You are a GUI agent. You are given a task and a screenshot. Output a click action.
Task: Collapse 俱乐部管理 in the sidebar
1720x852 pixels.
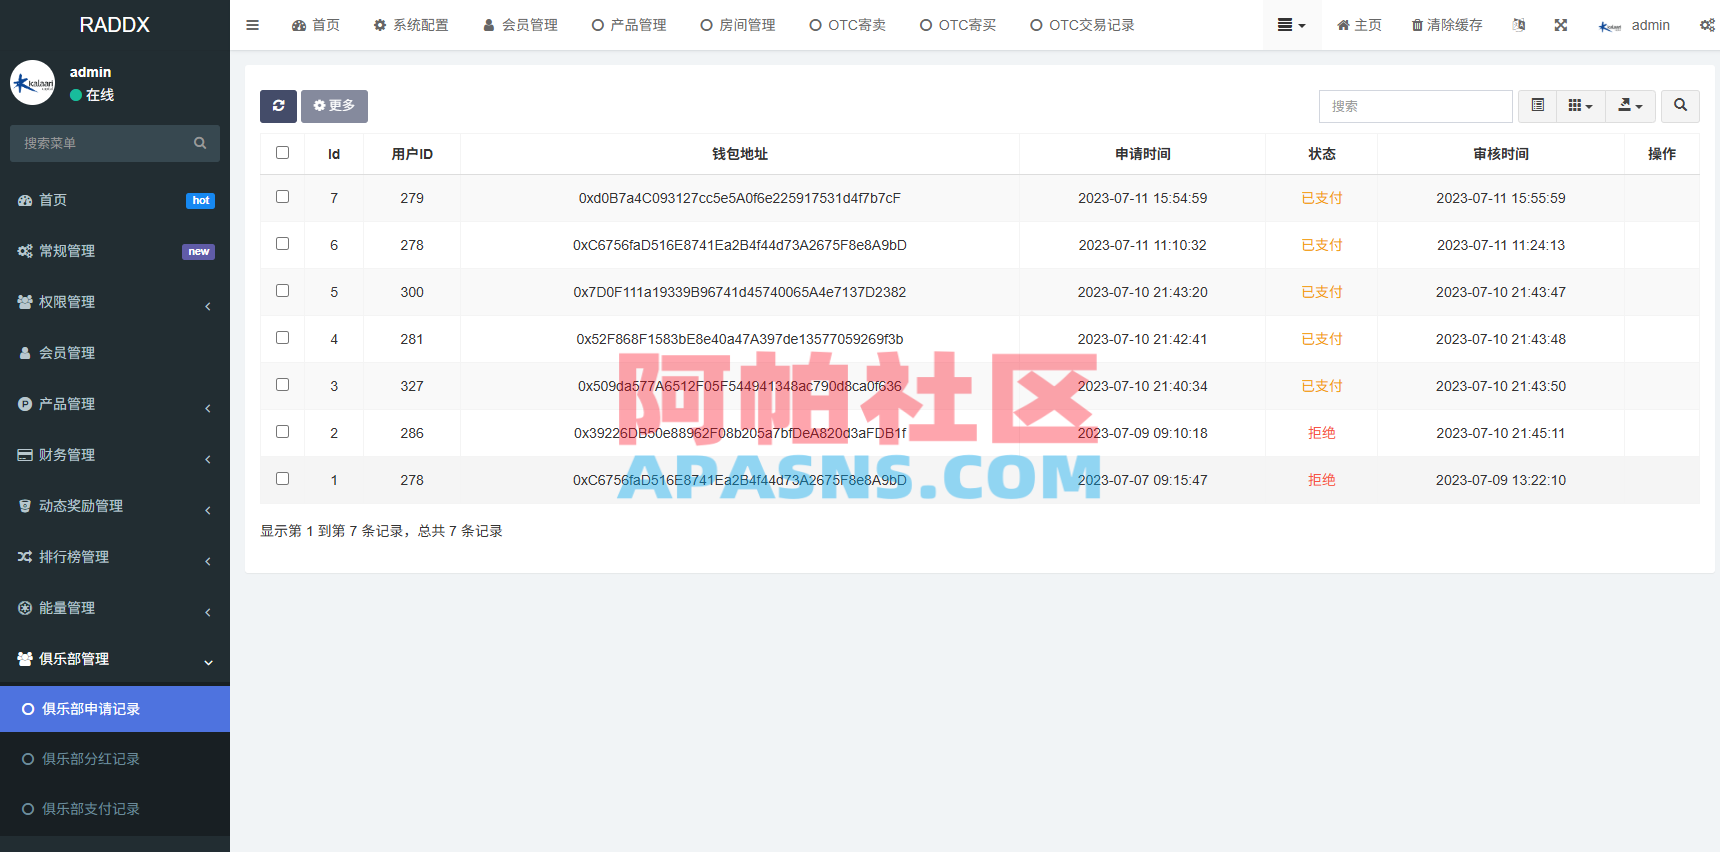tap(115, 659)
